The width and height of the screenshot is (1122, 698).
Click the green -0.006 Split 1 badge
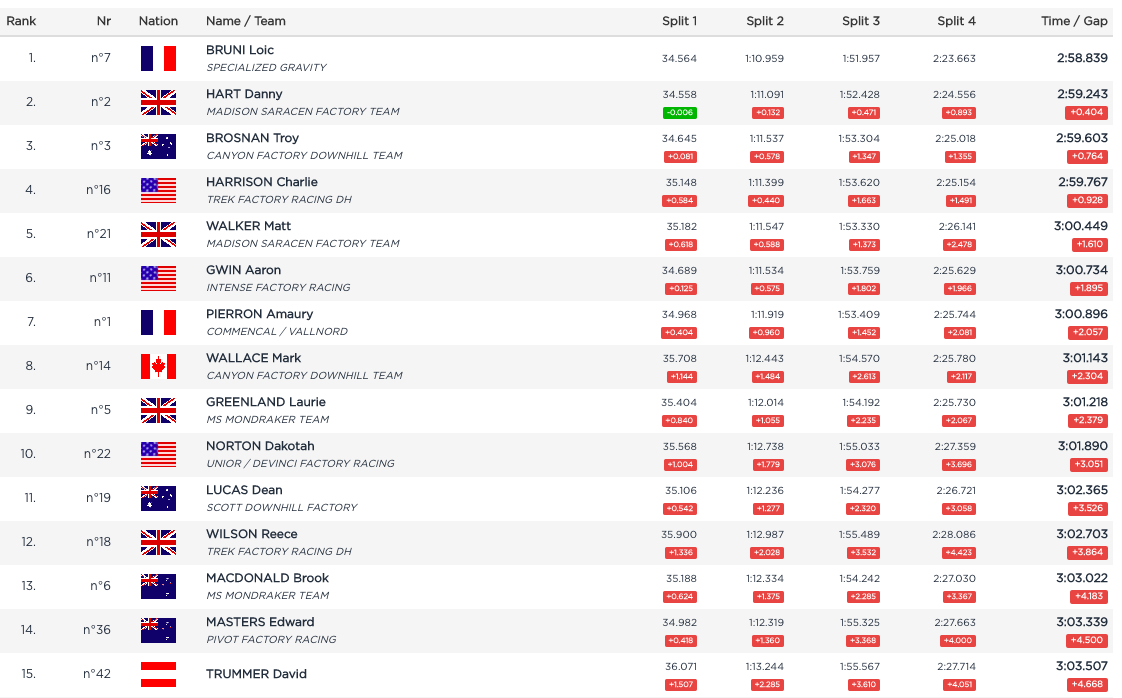(x=679, y=113)
